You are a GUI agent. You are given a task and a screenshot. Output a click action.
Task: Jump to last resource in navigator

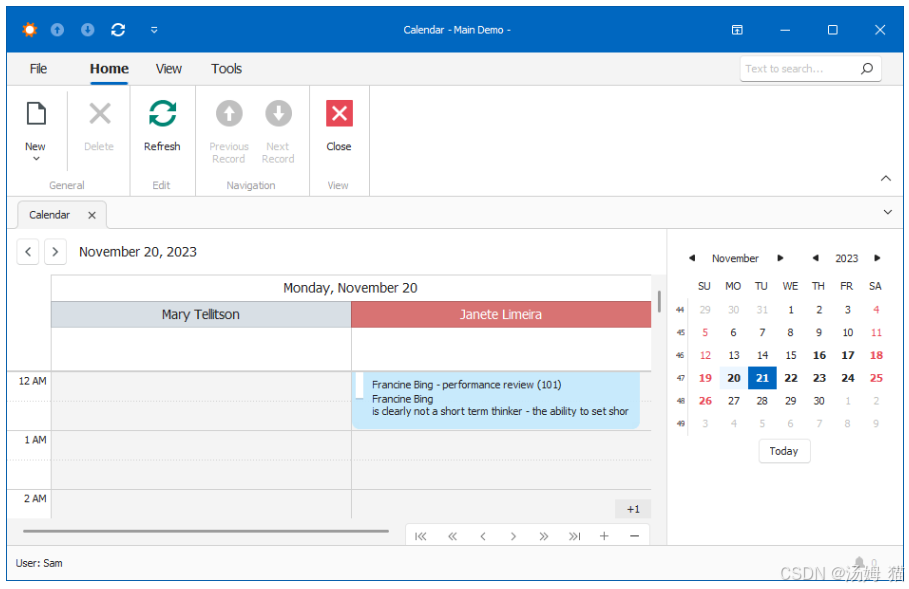tap(575, 536)
